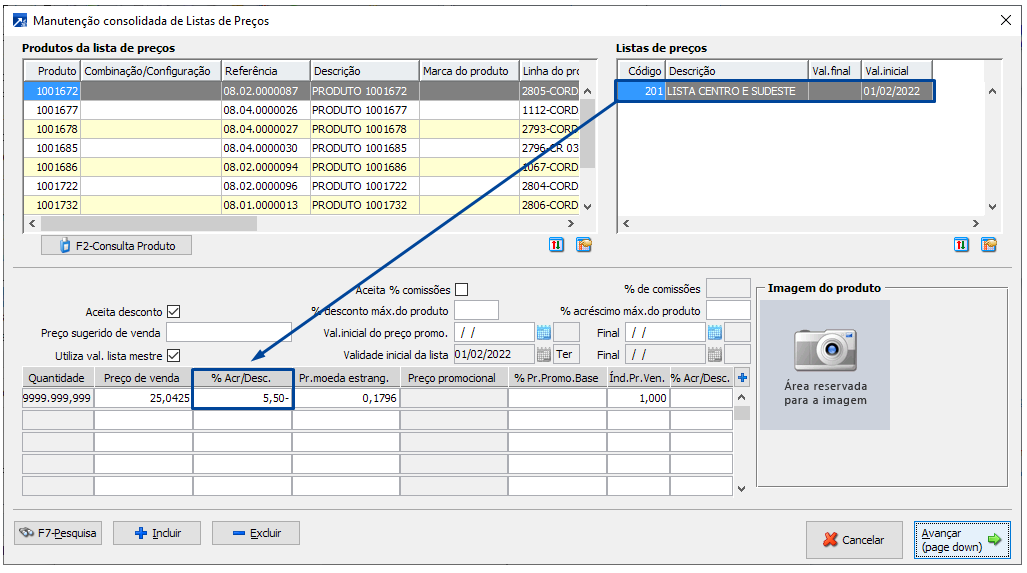Enable the Aceita % comissões checkbox
Screen dimensions: 1027x573
[x=462, y=290]
